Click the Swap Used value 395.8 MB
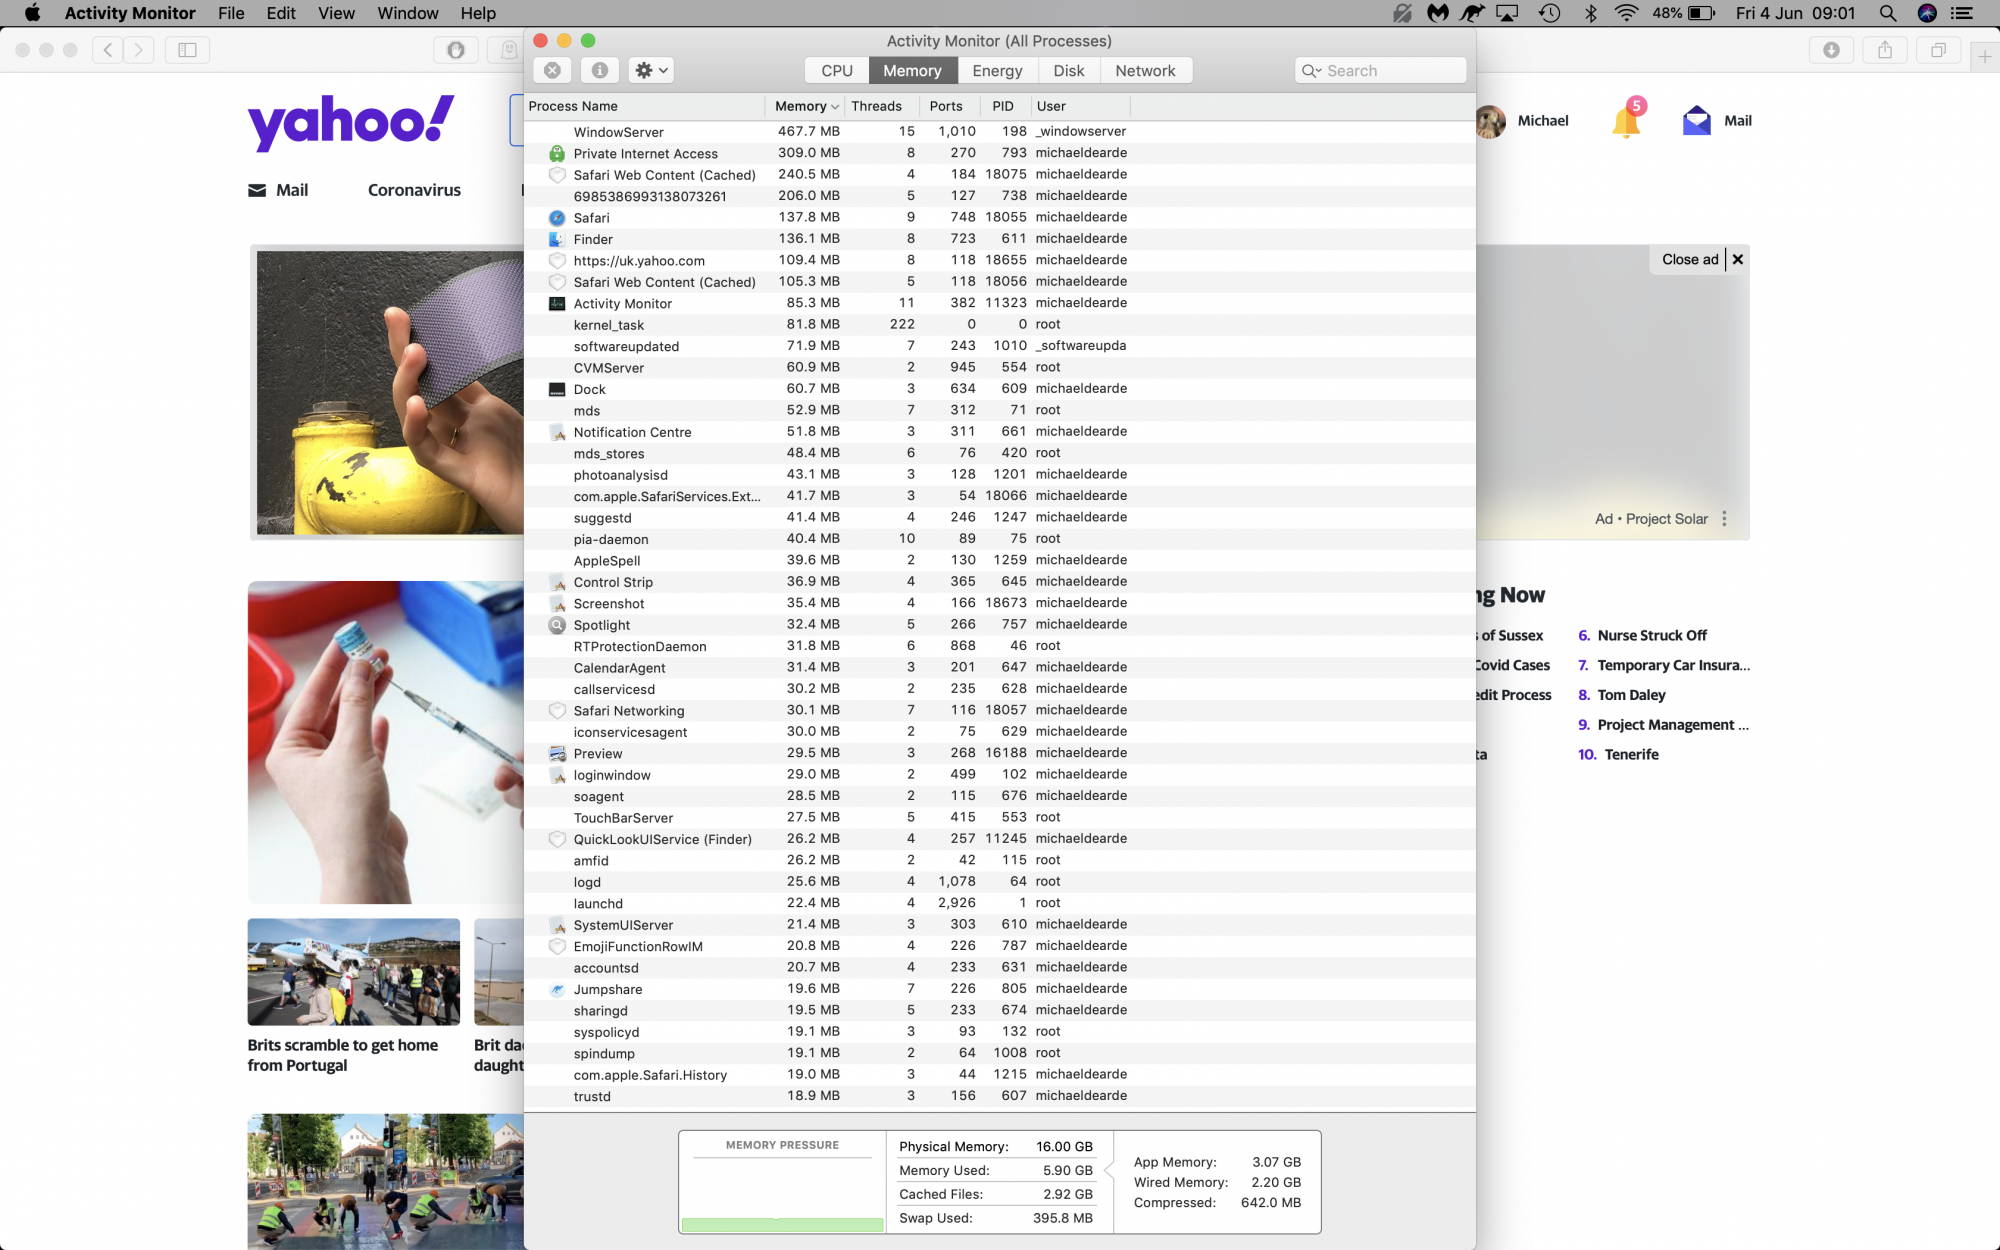This screenshot has height=1250, width=2000. point(1062,1218)
